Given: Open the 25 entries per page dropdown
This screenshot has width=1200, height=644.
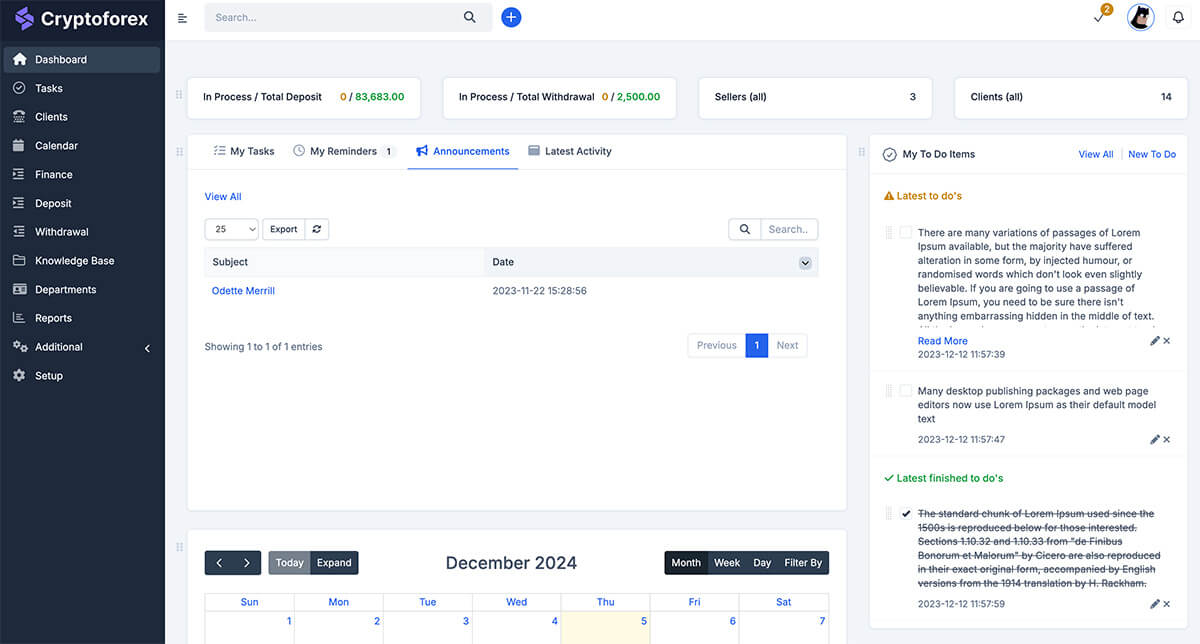Looking at the screenshot, I should 231,229.
